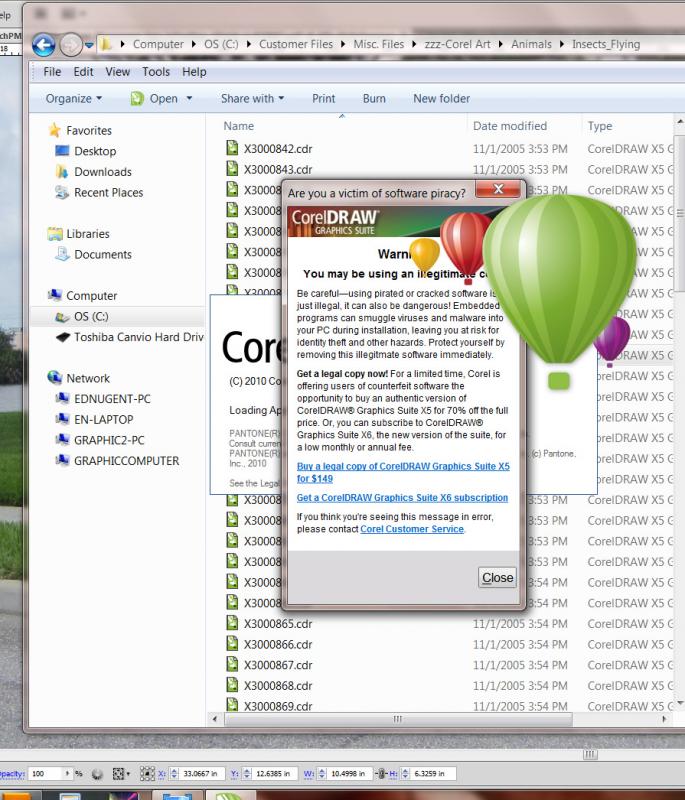Image resolution: width=685 pixels, height=800 pixels.
Task: Select file X3000866.cdr
Action: click(277, 644)
